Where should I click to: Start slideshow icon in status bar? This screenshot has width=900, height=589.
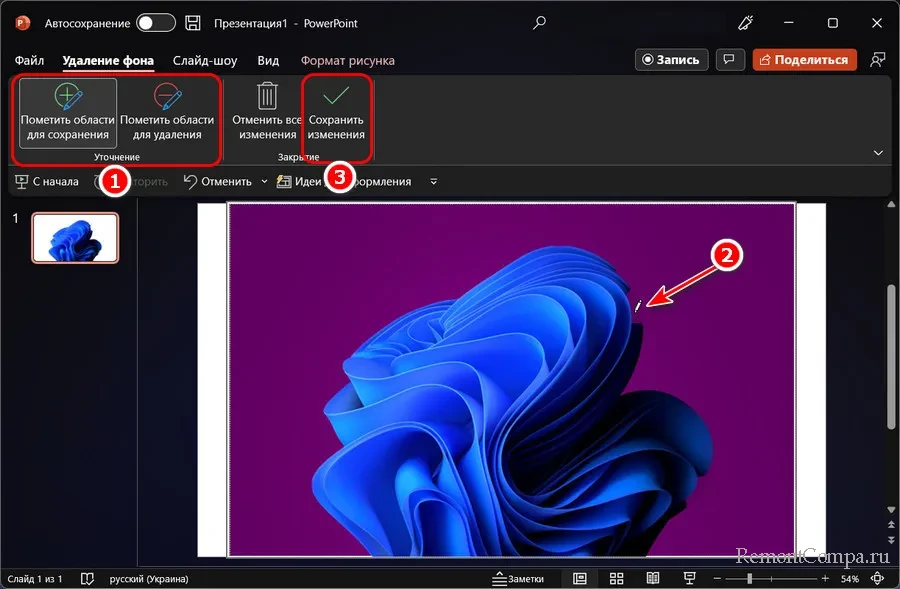tap(689, 579)
